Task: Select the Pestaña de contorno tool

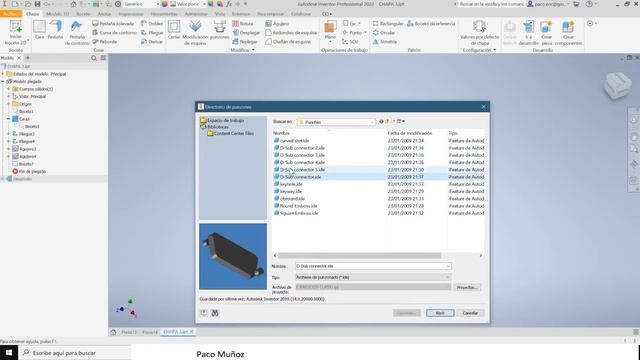Action: pyautogui.click(x=77, y=33)
